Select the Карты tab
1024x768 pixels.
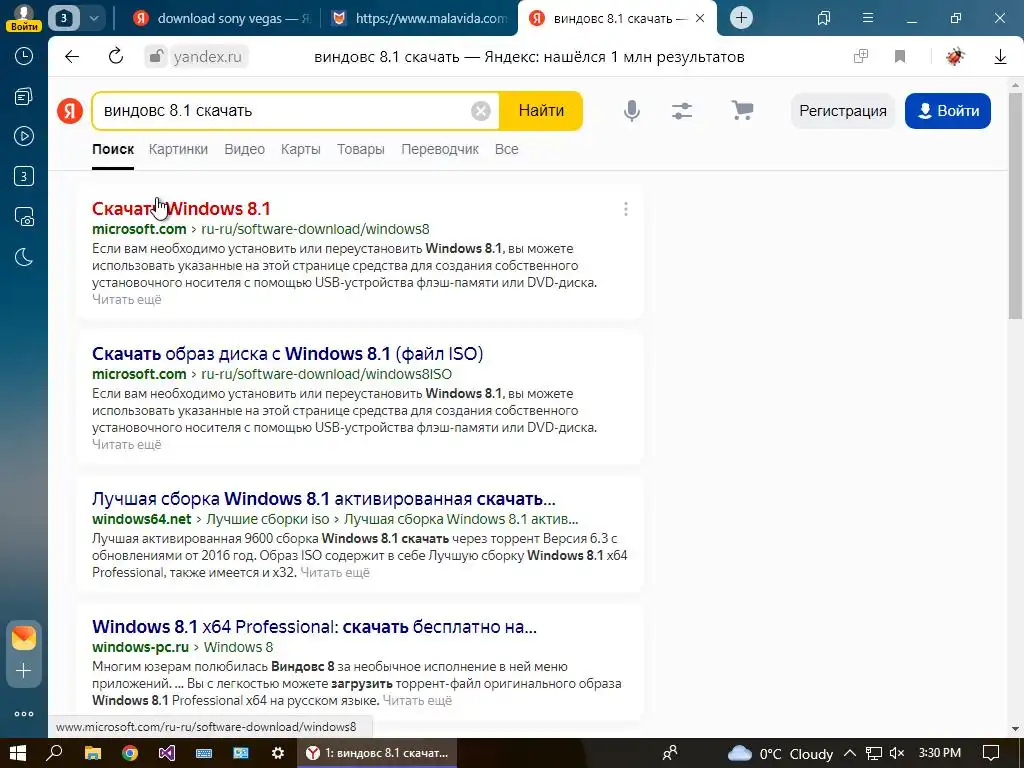point(300,150)
